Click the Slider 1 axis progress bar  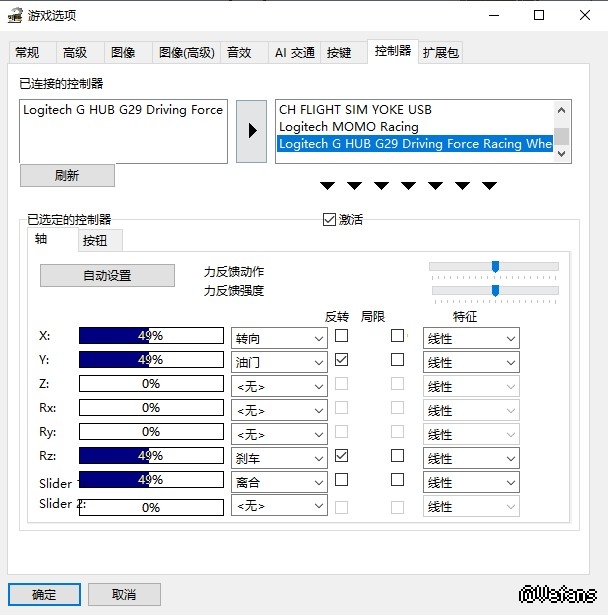click(x=151, y=480)
